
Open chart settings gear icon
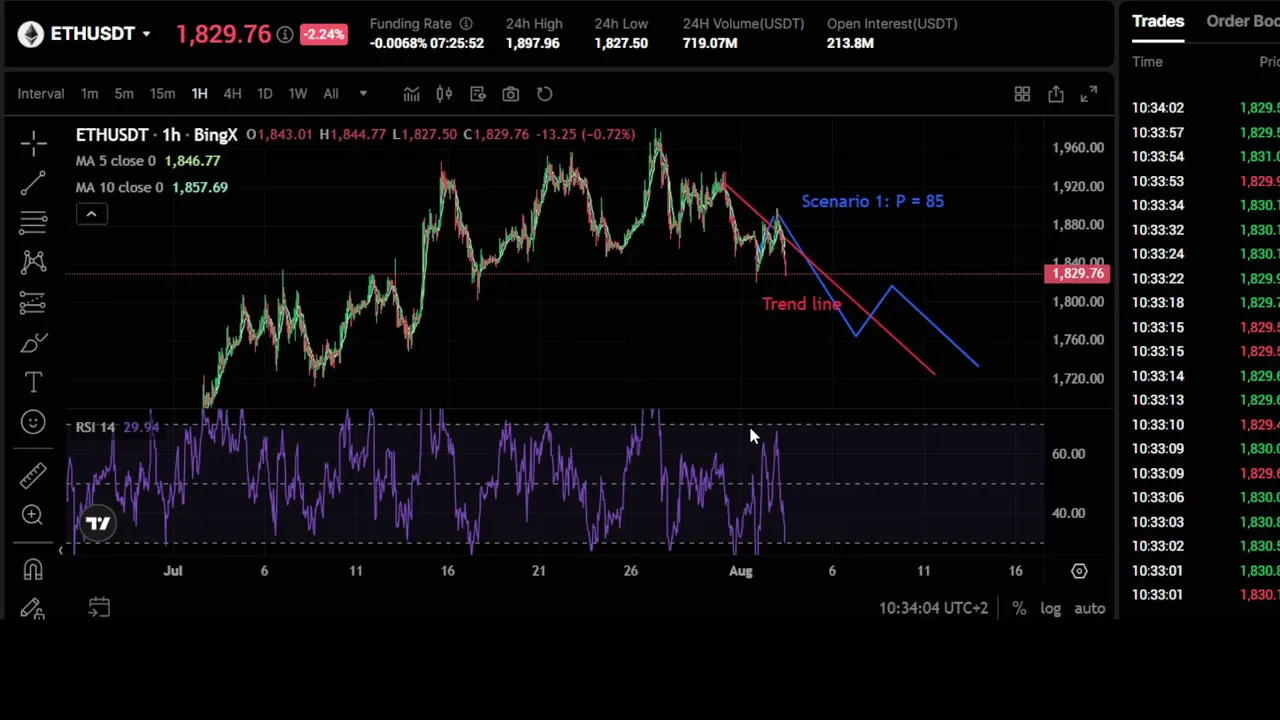(x=1079, y=571)
